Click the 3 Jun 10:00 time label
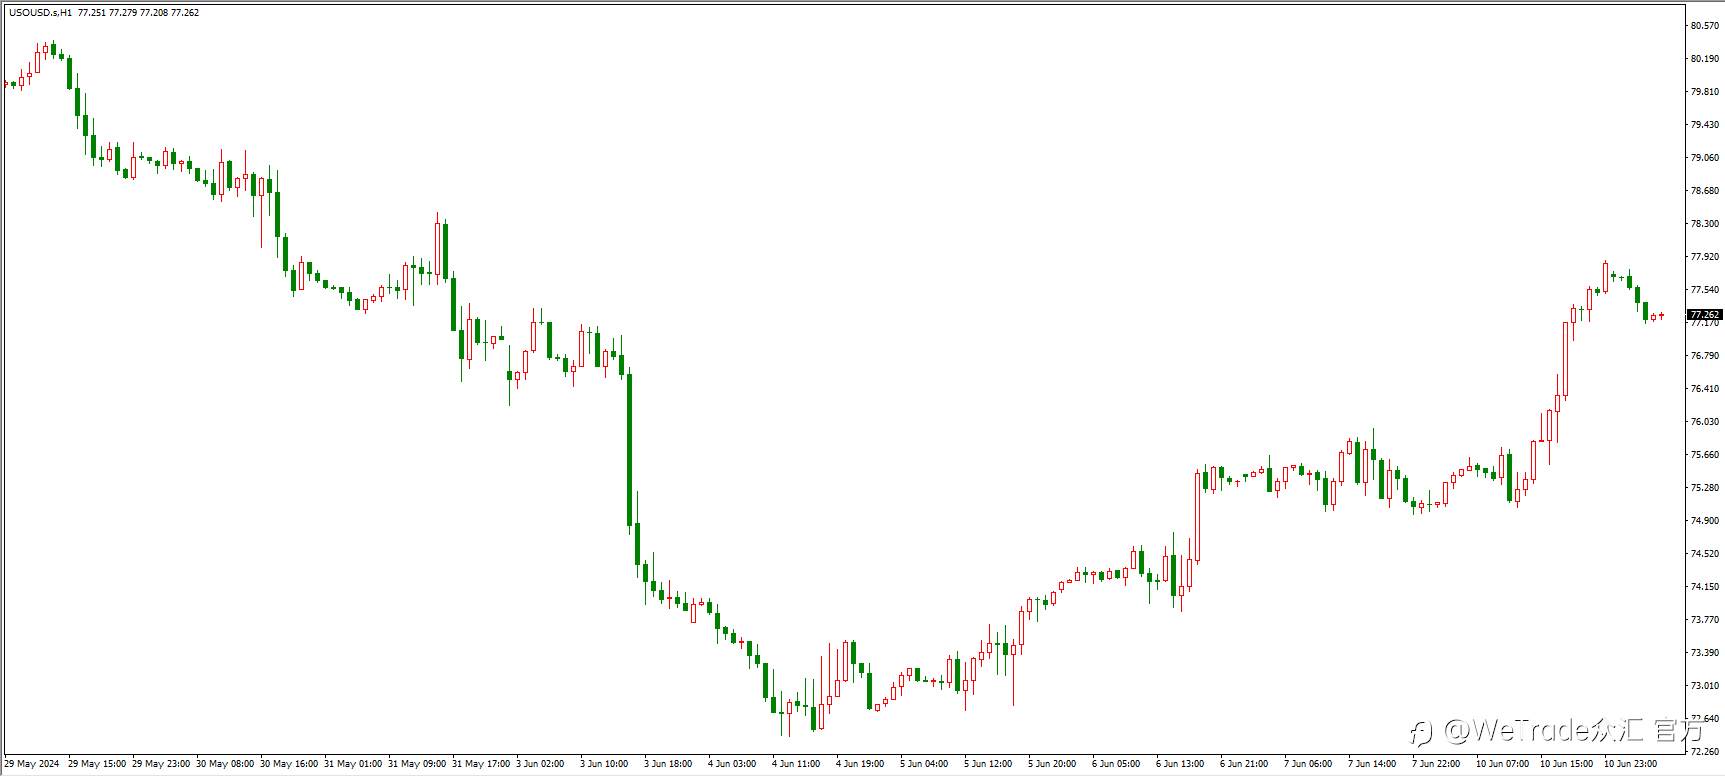The image size is (1725, 777). [604, 764]
